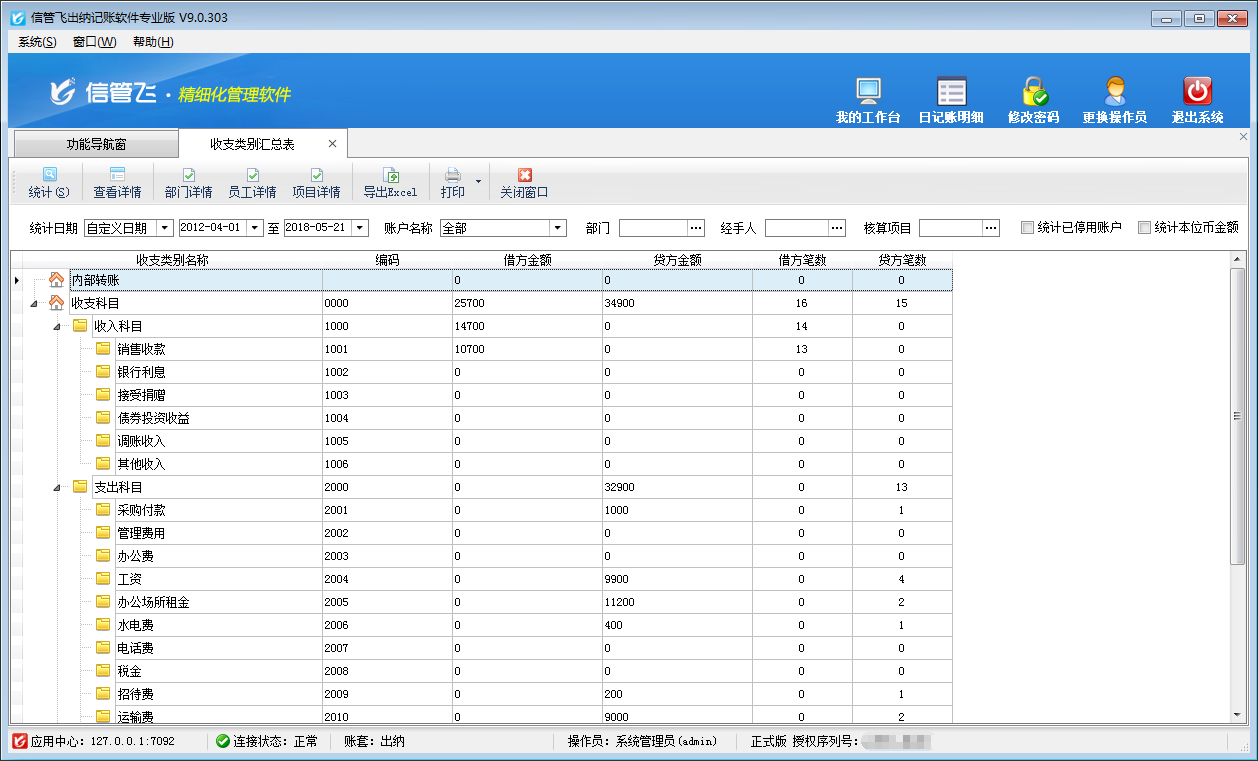1258x761 pixels.
Task: Click the vertical scrollbar down arrow
Action: pos(1238,715)
